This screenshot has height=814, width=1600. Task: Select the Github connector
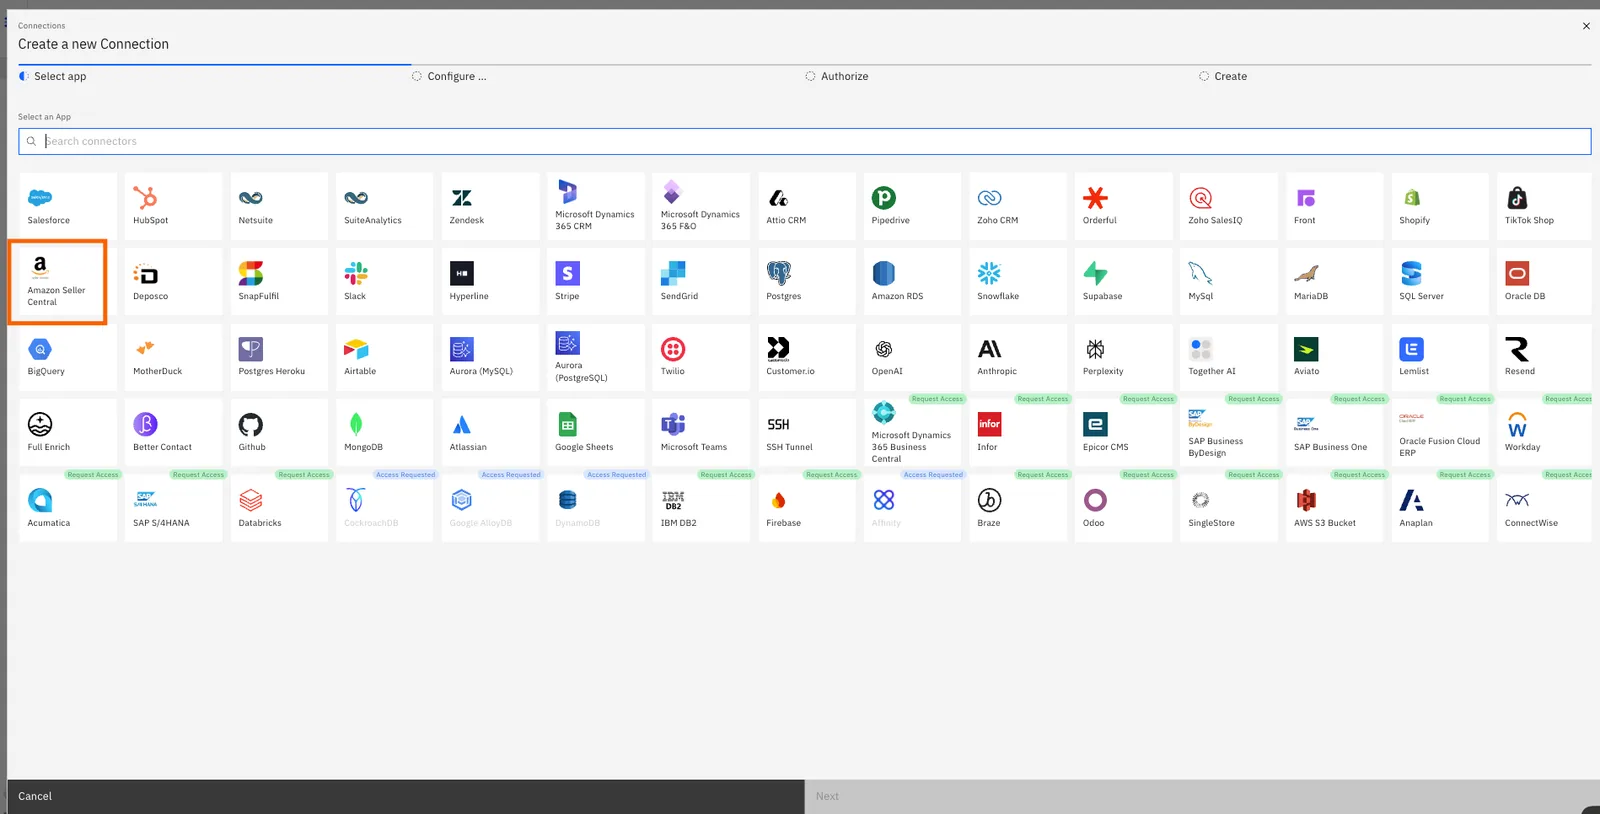pyautogui.click(x=279, y=433)
